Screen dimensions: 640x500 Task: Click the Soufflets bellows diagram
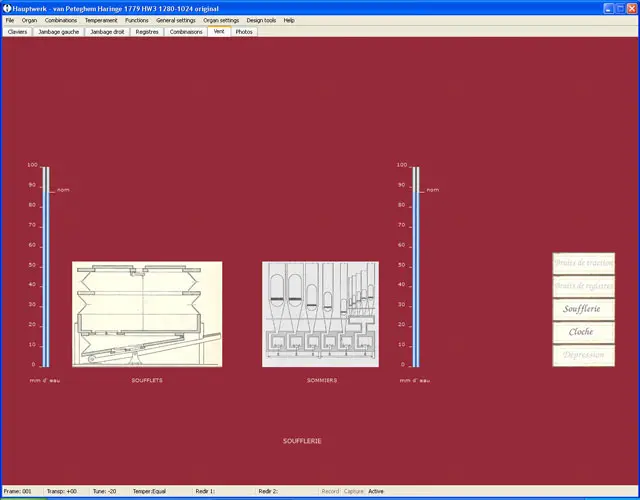pyautogui.click(x=147, y=314)
